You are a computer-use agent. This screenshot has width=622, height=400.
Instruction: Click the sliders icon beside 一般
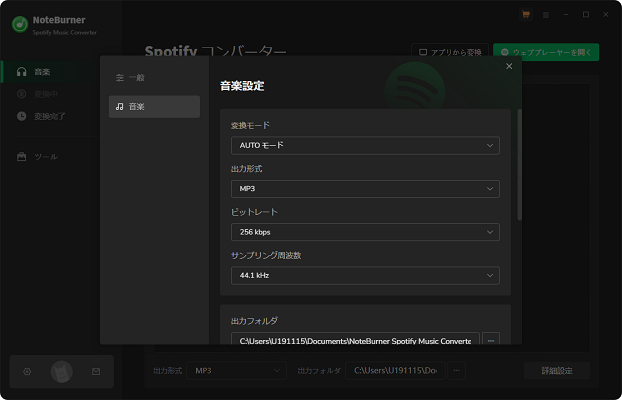(x=120, y=78)
